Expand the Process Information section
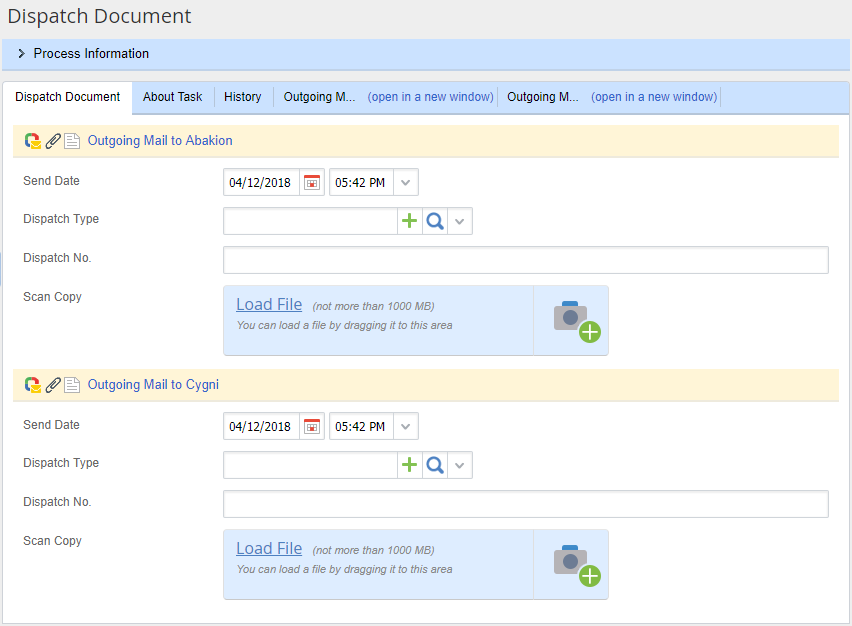The image size is (852, 626). pos(22,54)
